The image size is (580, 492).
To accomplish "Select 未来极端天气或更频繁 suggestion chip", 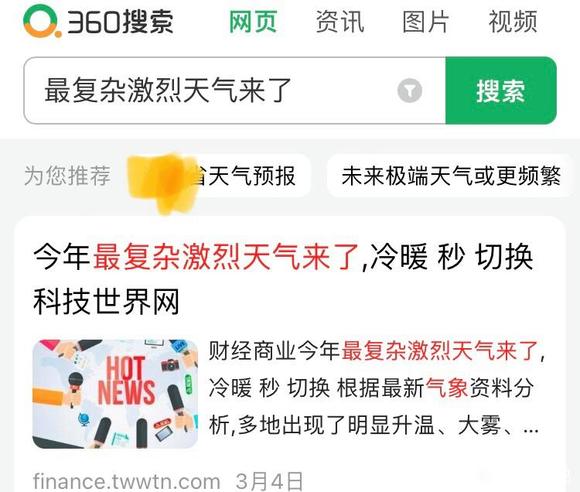I will pos(451,176).
